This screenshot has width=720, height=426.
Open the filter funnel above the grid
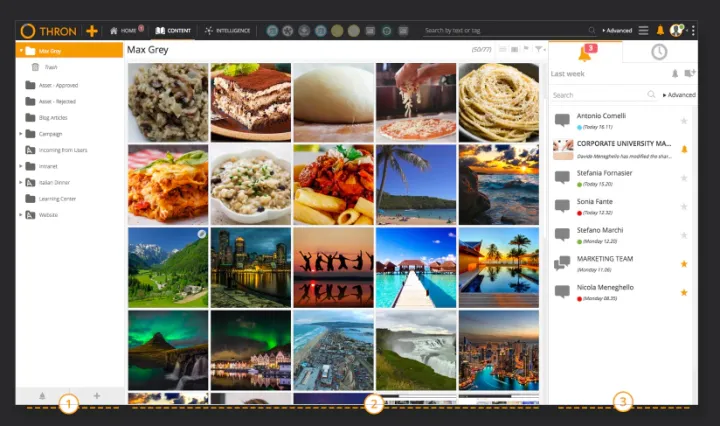pos(539,49)
